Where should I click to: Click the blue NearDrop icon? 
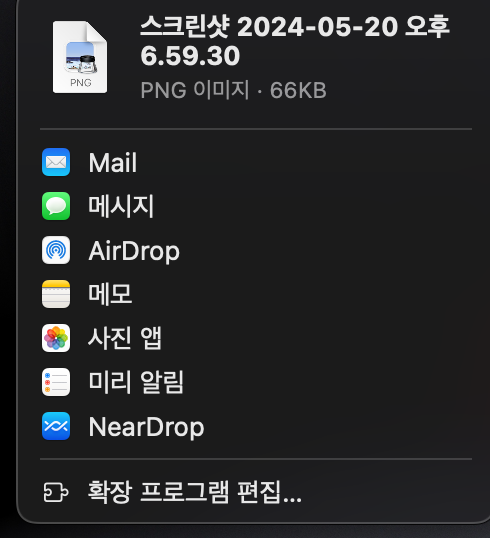pyautogui.click(x=56, y=426)
